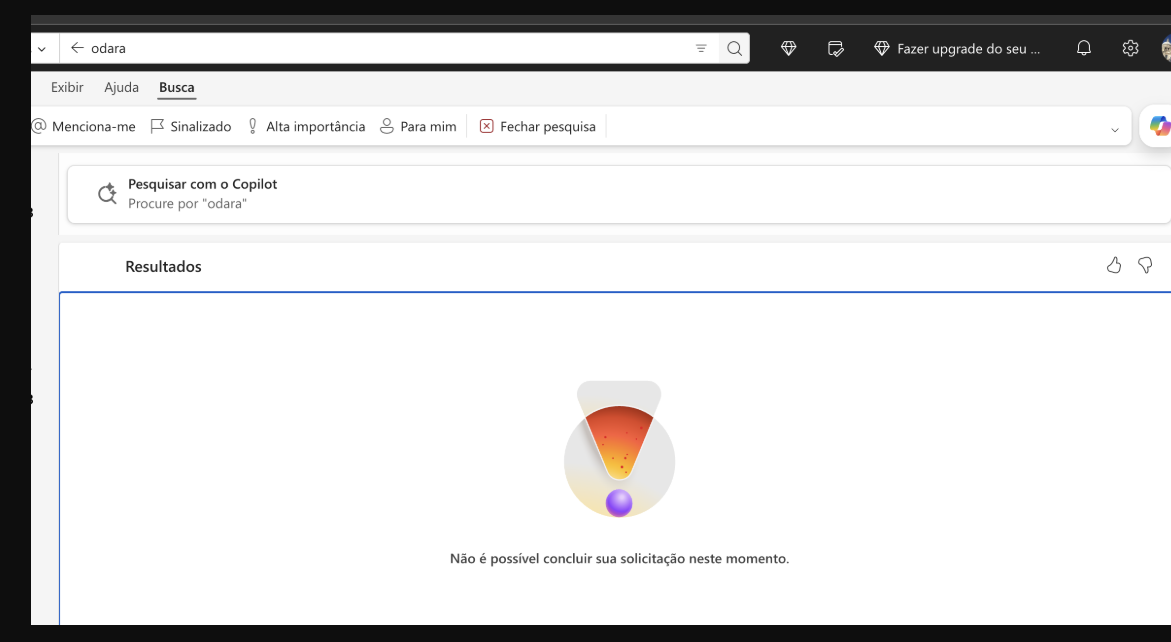Open the diamond premium icon
The image size is (1171, 642).
[789, 49]
